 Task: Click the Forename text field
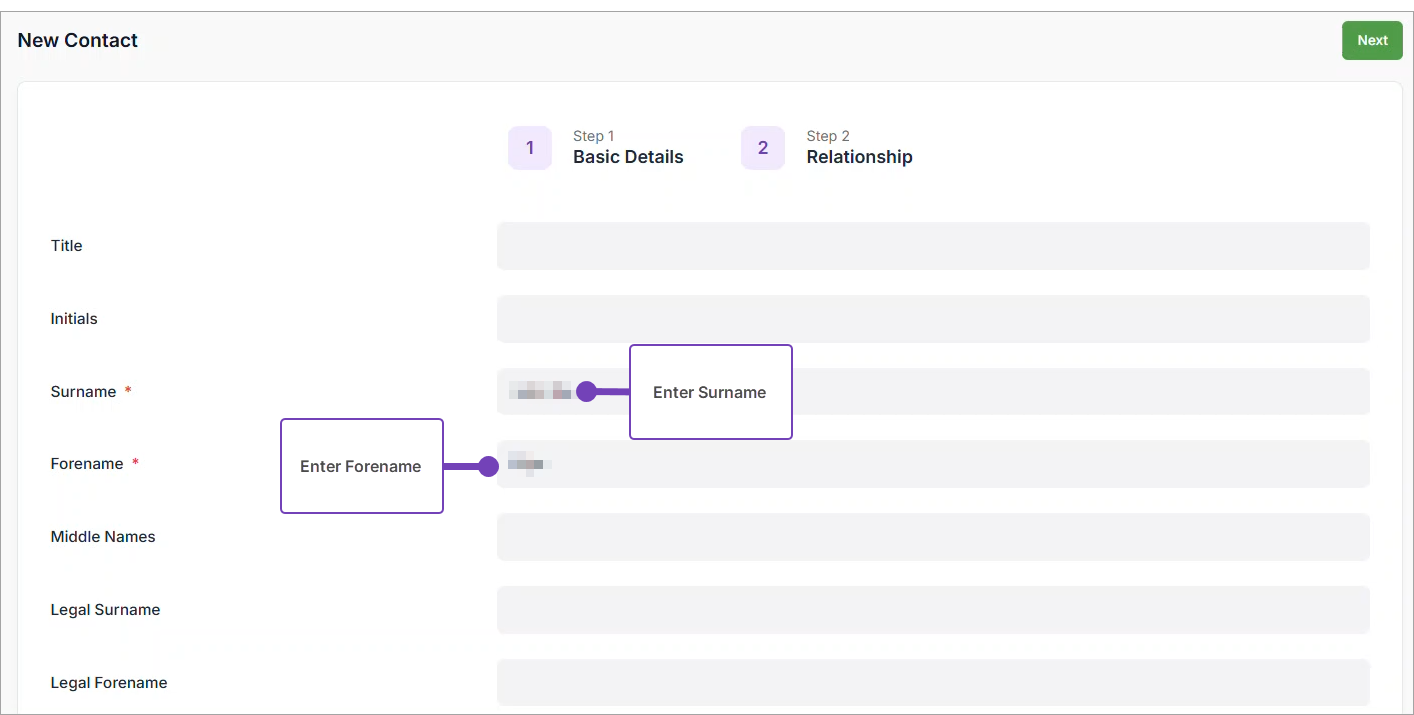point(932,464)
